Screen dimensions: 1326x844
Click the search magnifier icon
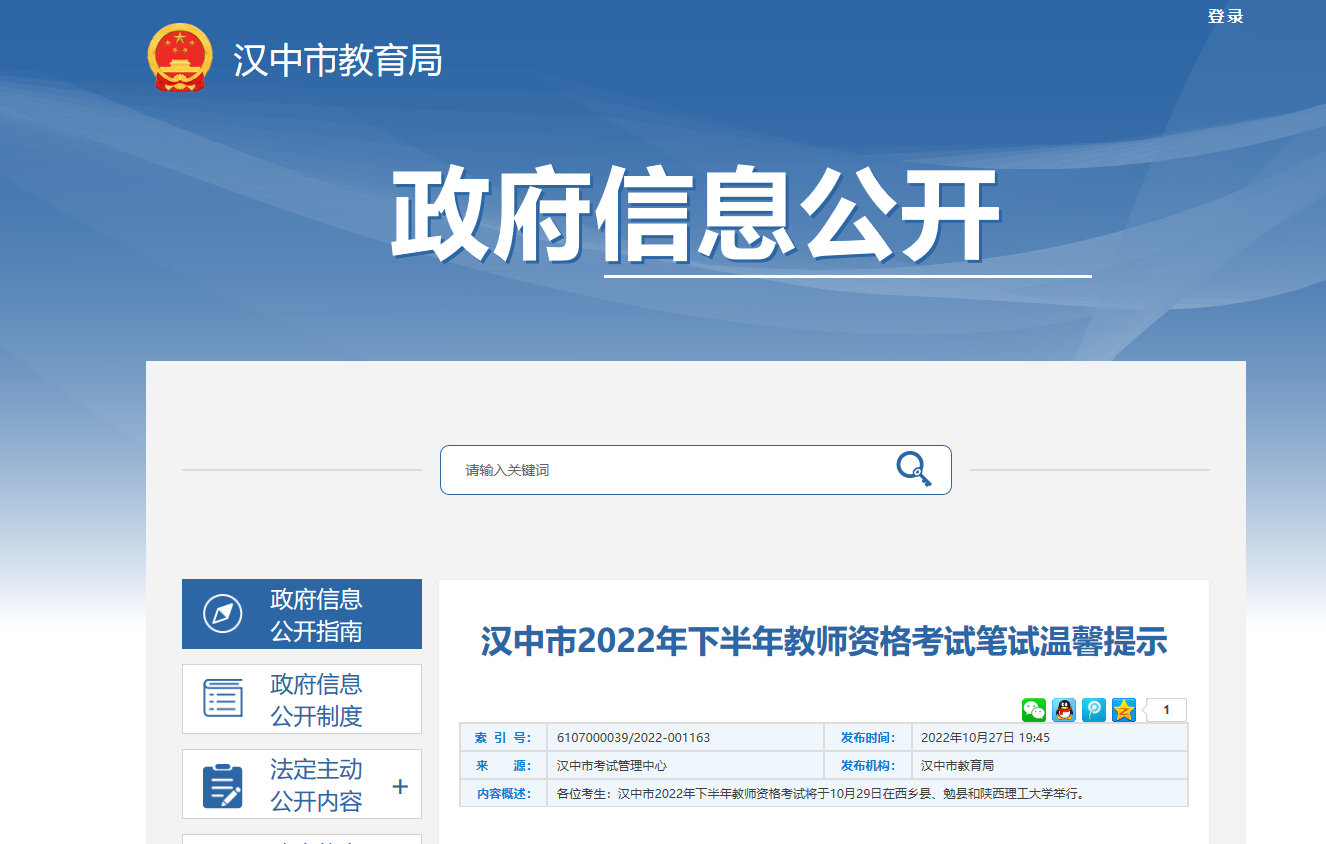[x=913, y=469]
